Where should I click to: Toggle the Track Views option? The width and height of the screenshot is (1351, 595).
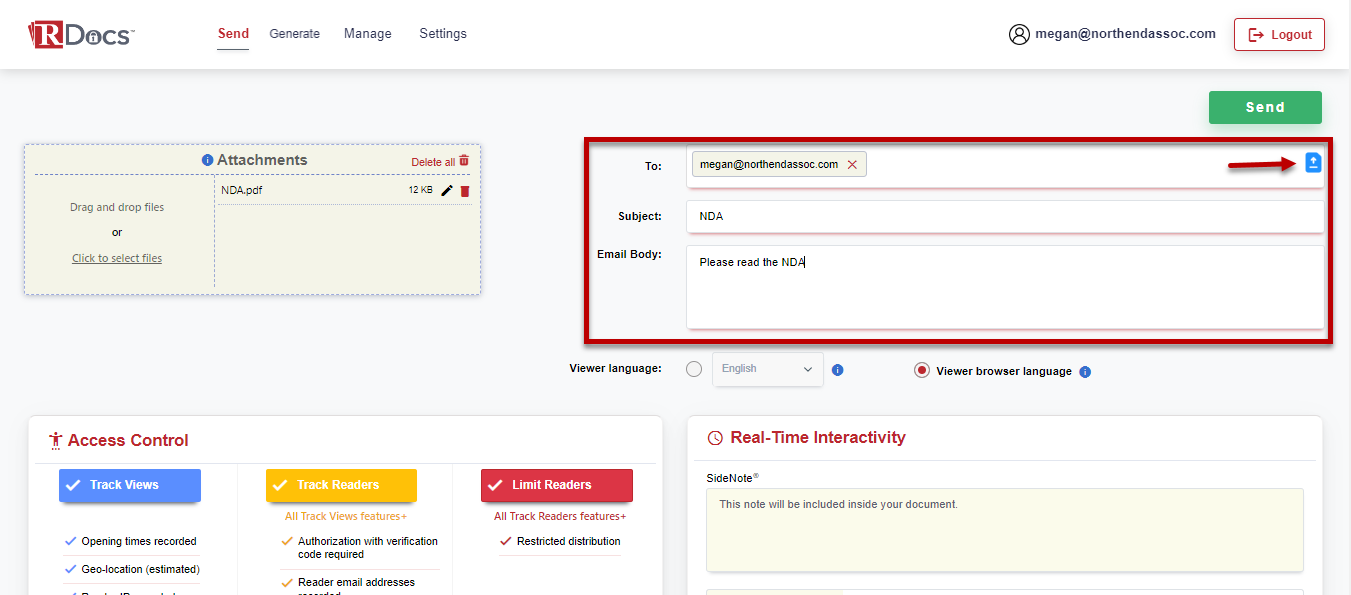tap(129, 485)
